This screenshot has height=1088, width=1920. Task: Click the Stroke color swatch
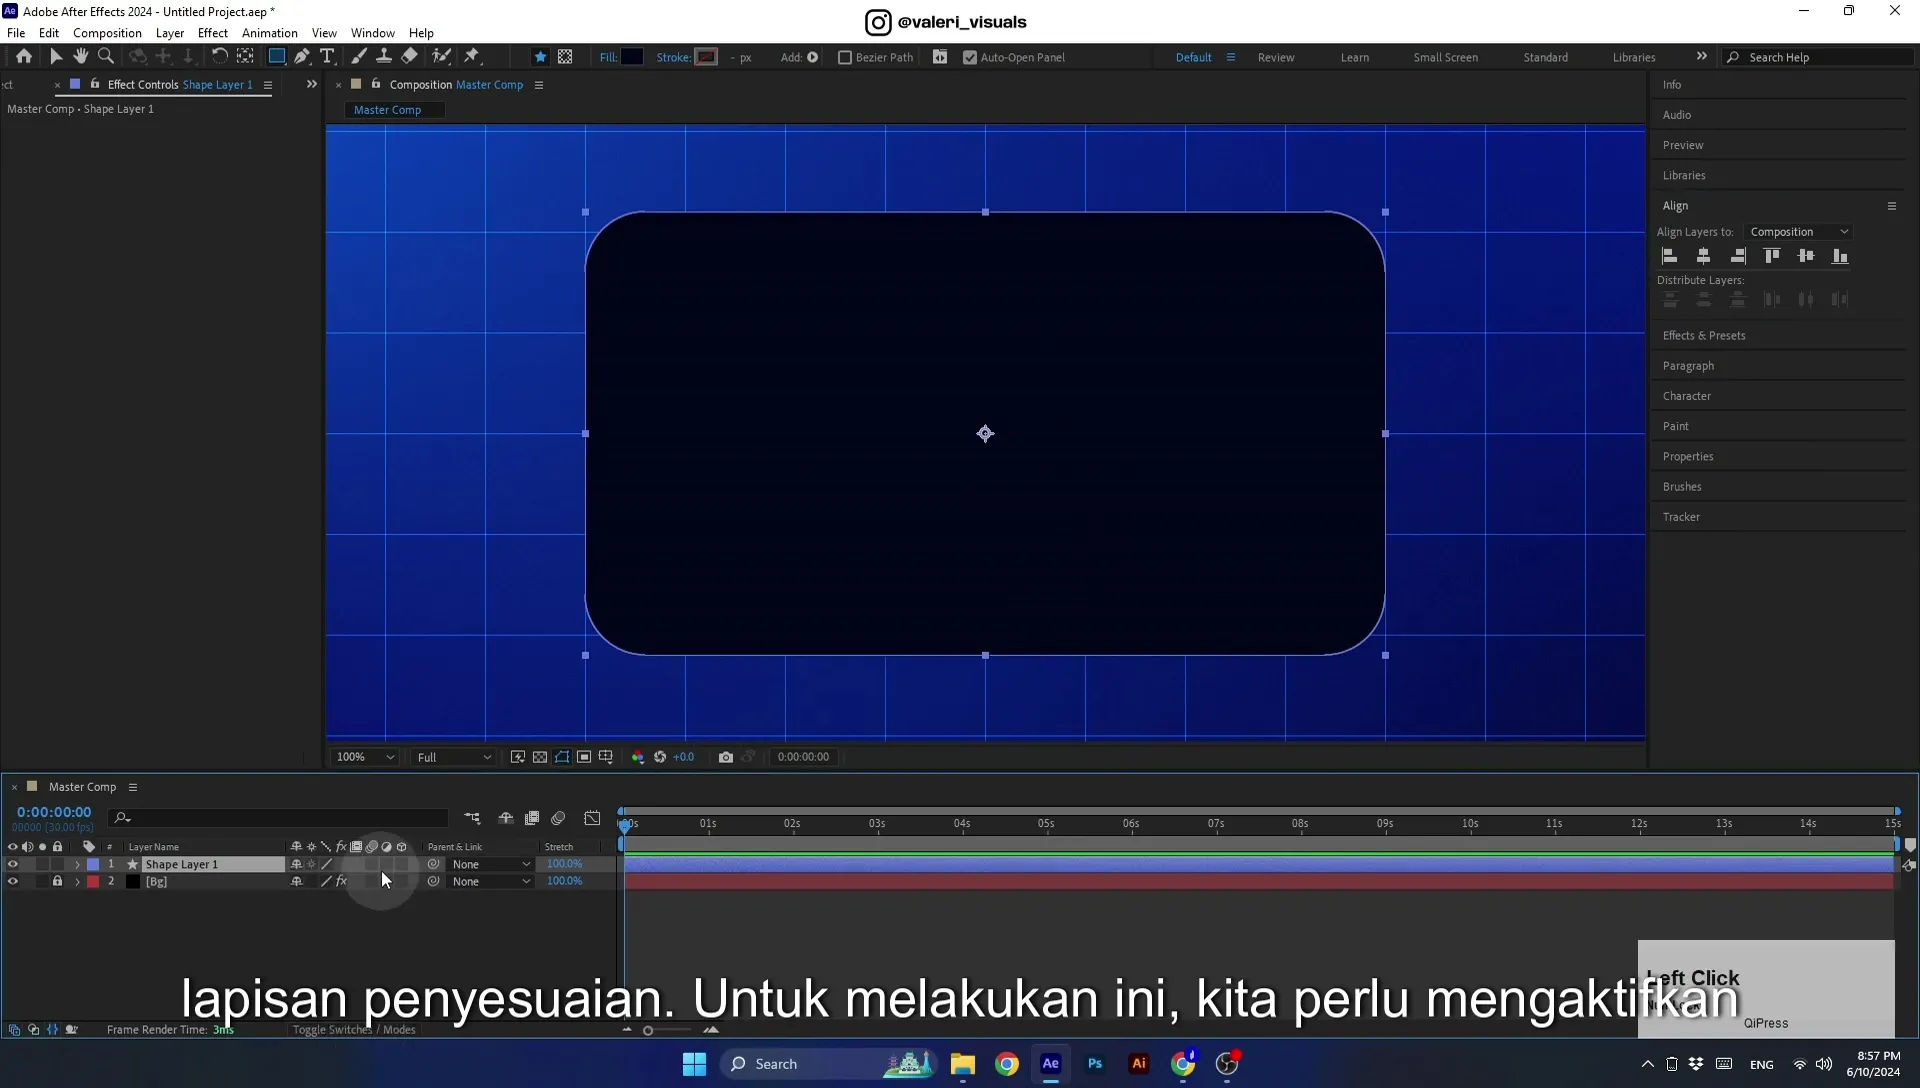(x=707, y=57)
